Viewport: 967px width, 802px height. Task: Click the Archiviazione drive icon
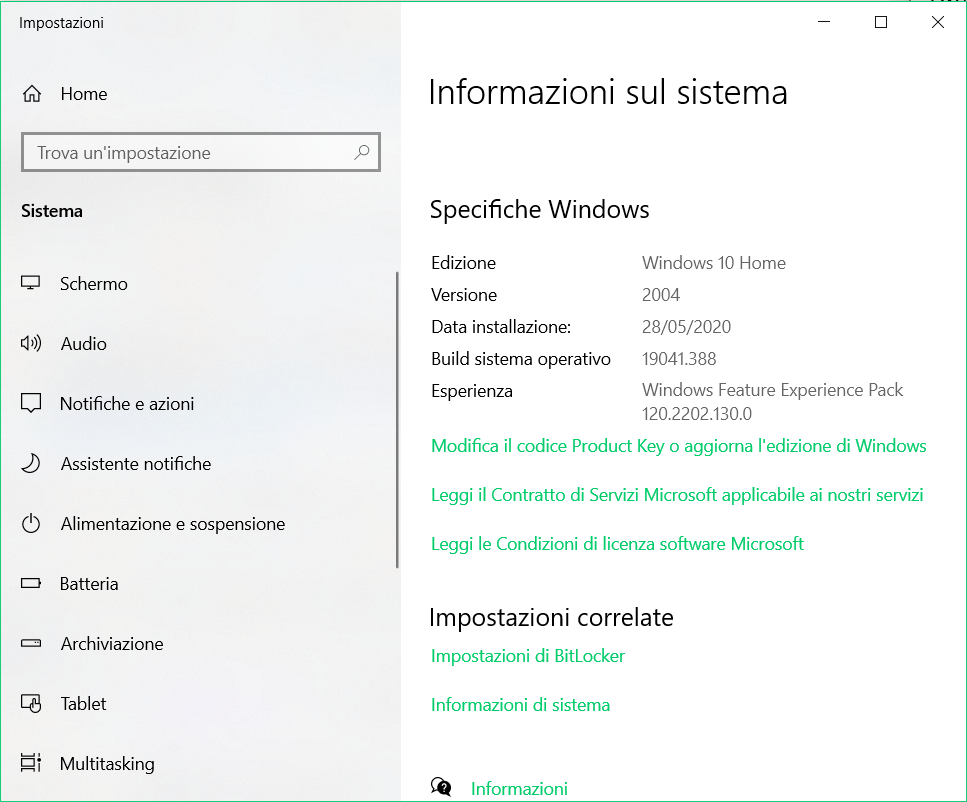(x=31, y=643)
